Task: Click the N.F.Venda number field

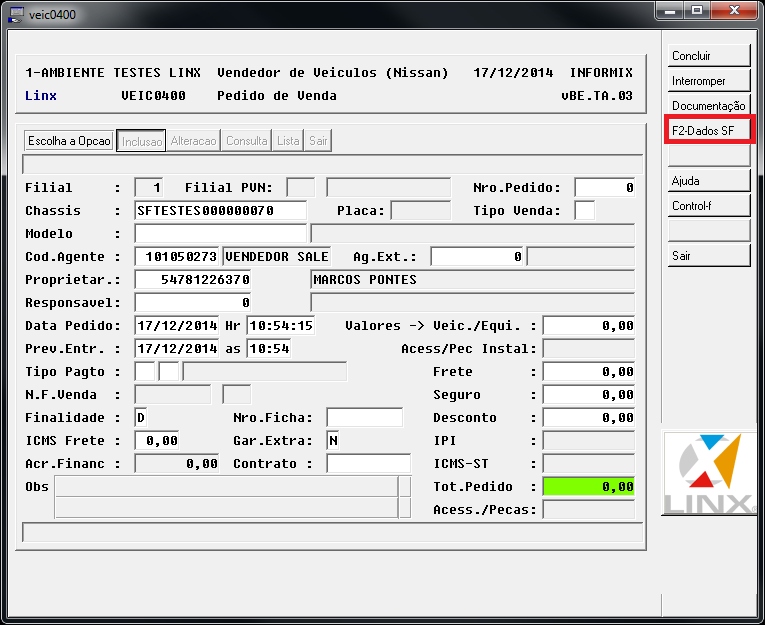Action: coord(173,394)
